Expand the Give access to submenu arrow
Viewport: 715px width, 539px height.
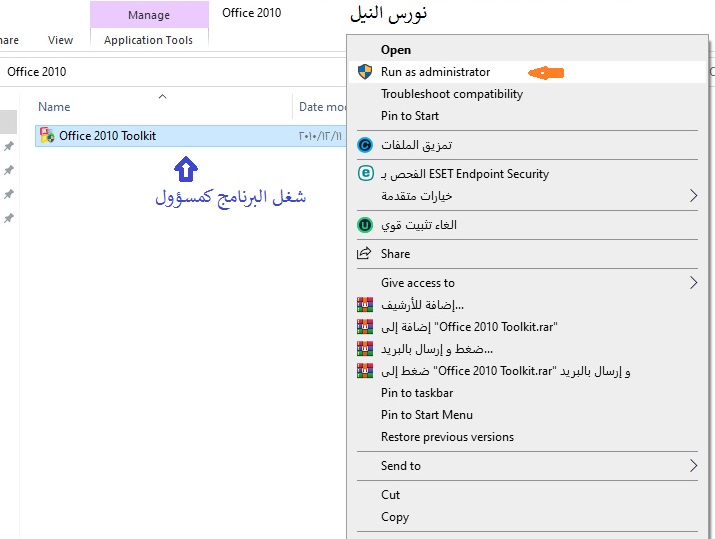693,283
